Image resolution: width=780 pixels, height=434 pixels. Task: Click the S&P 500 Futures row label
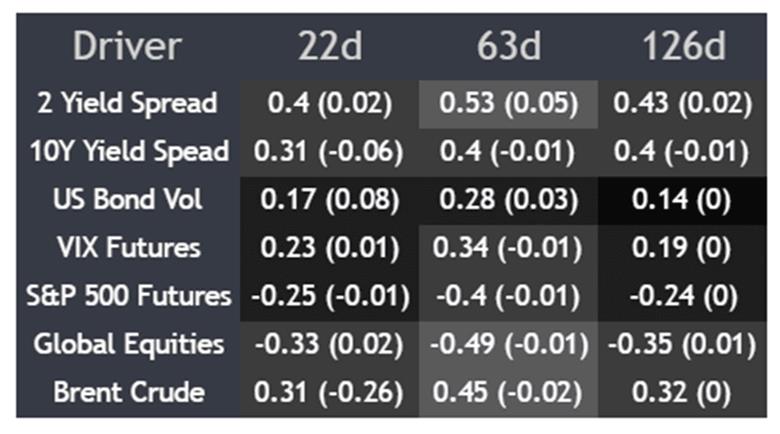tap(129, 297)
